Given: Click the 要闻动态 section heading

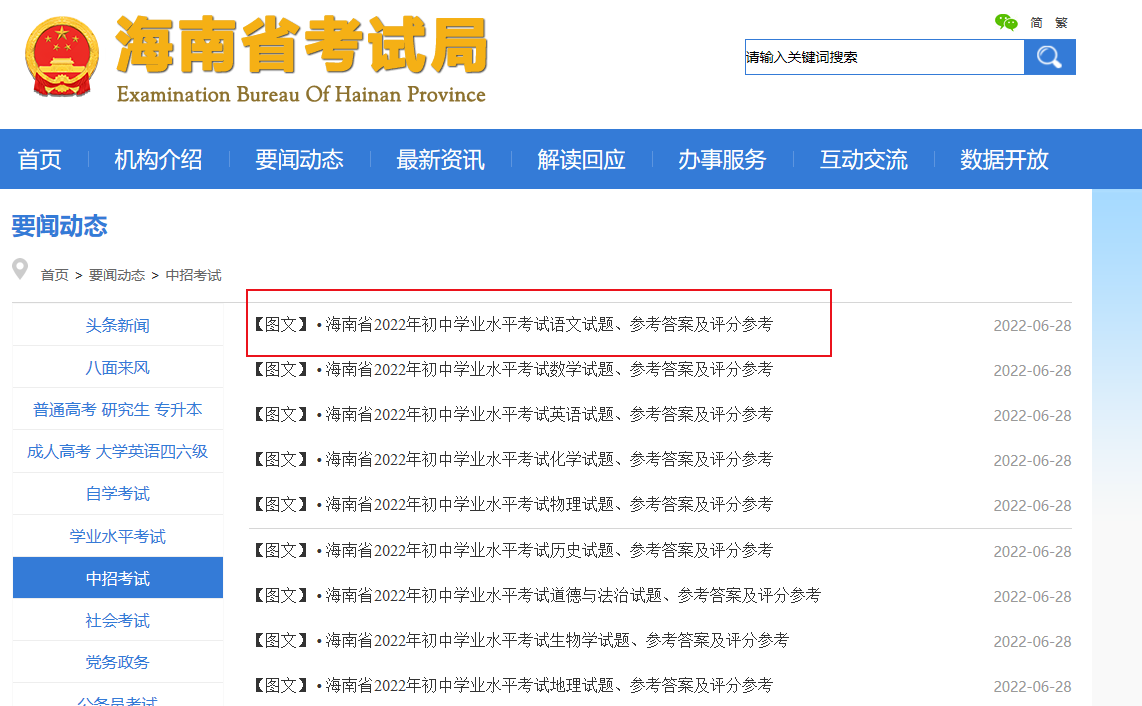Looking at the screenshot, I should (60, 226).
